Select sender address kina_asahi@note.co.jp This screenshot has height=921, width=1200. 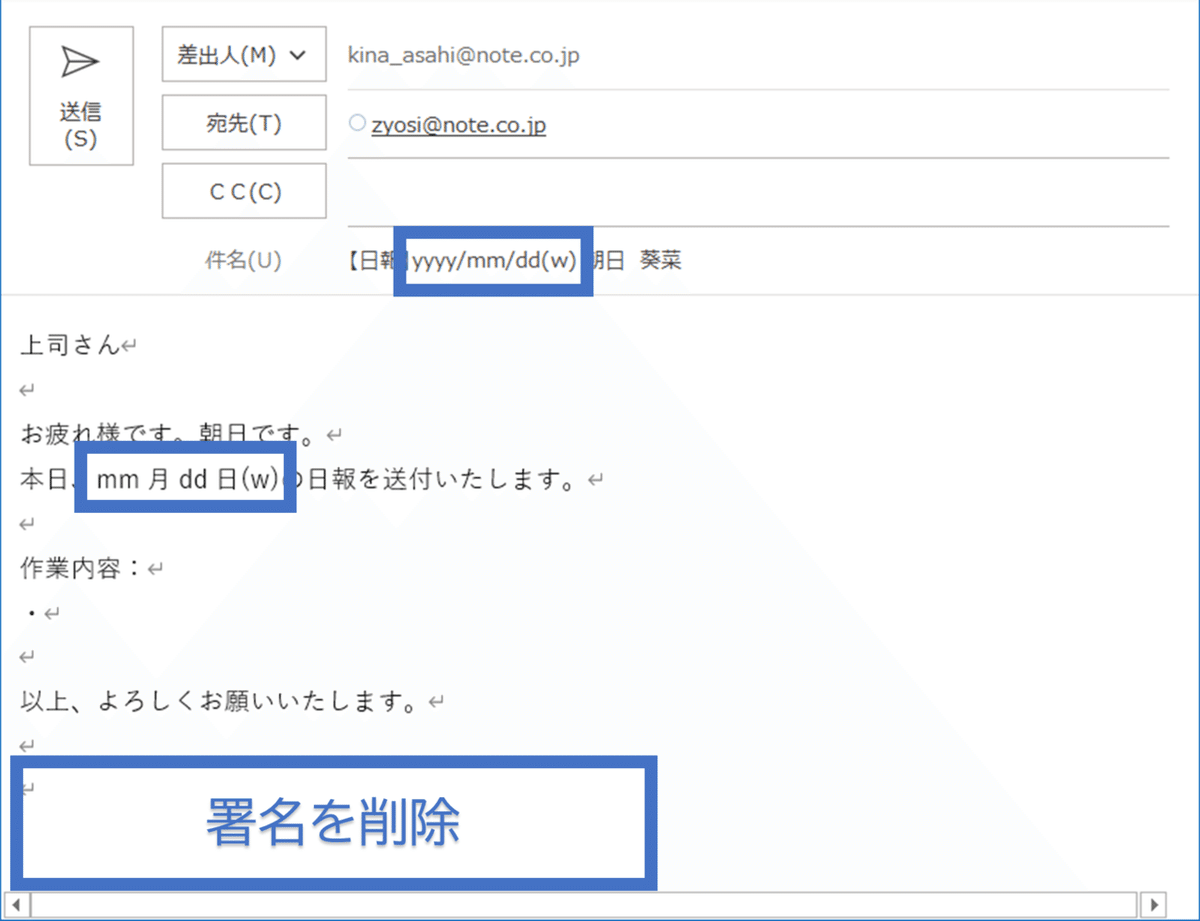click(464, 56)
